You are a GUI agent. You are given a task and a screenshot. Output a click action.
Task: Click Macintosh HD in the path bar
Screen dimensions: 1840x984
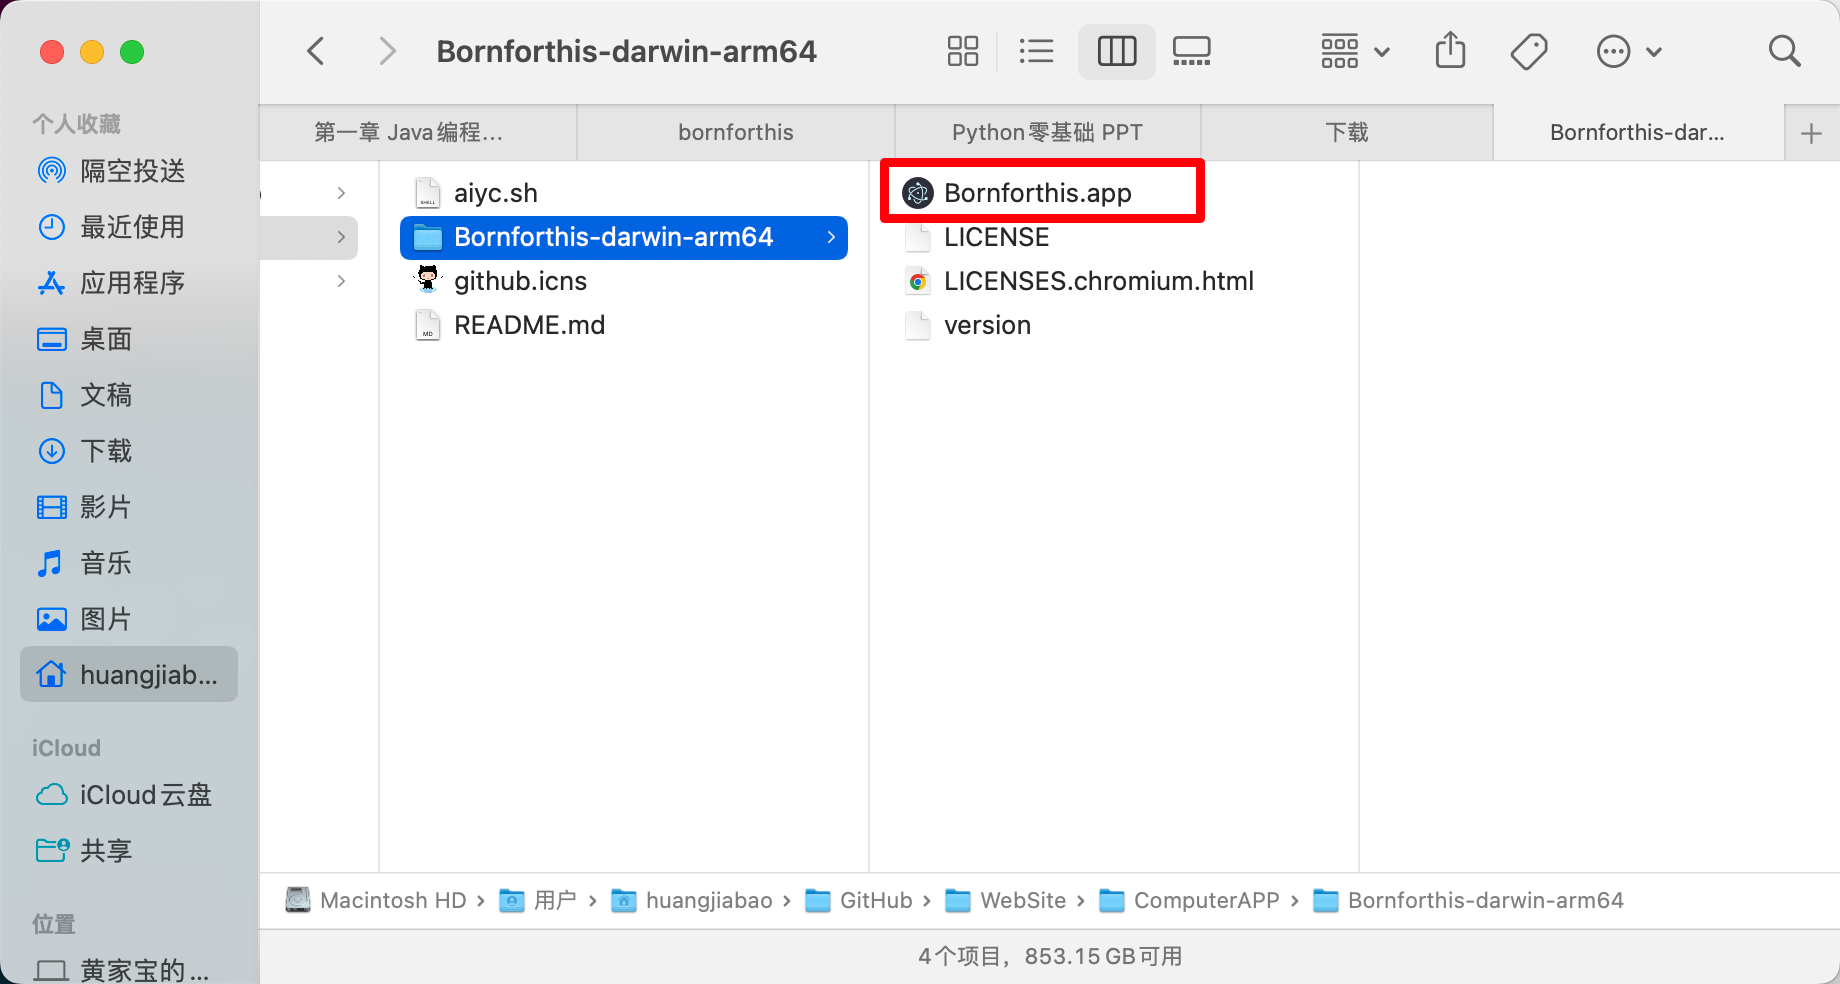(376, 900)
